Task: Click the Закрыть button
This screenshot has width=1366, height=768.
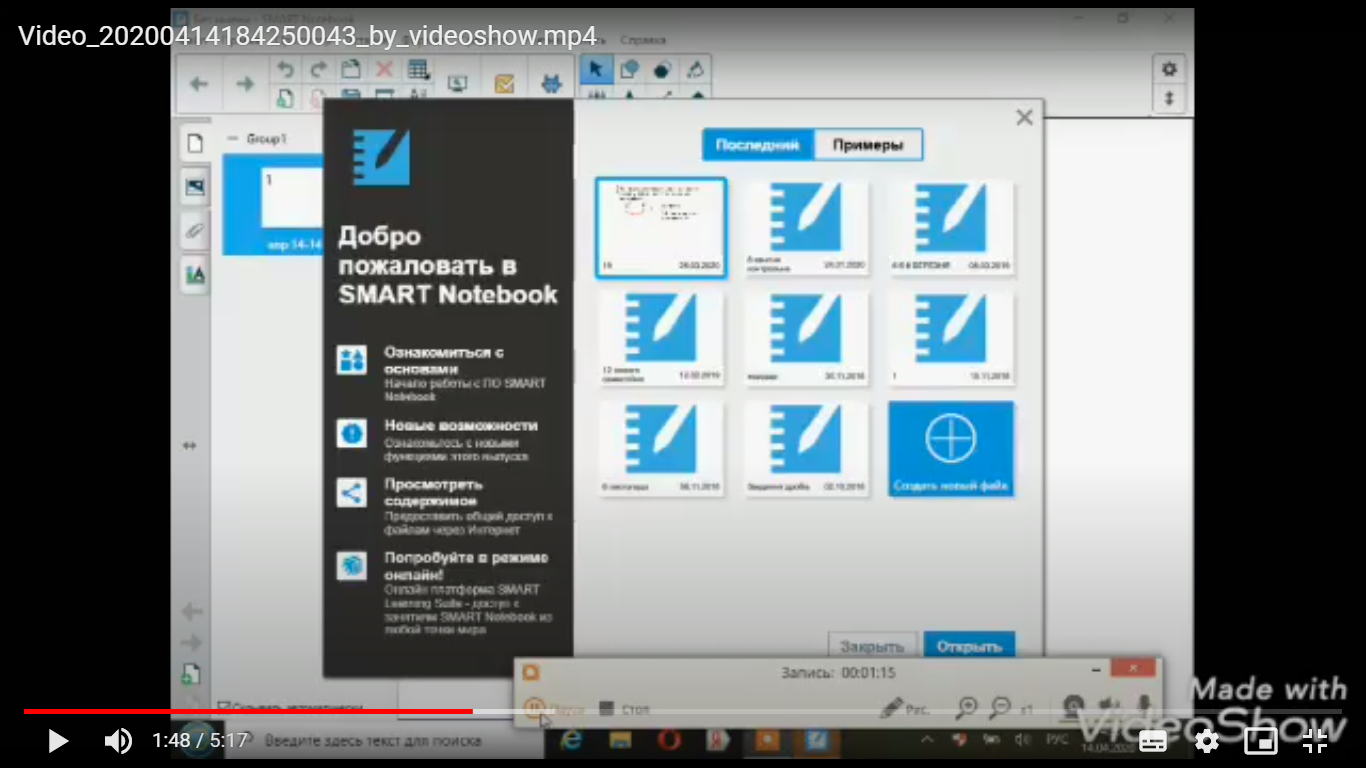Action: [872, 647]
